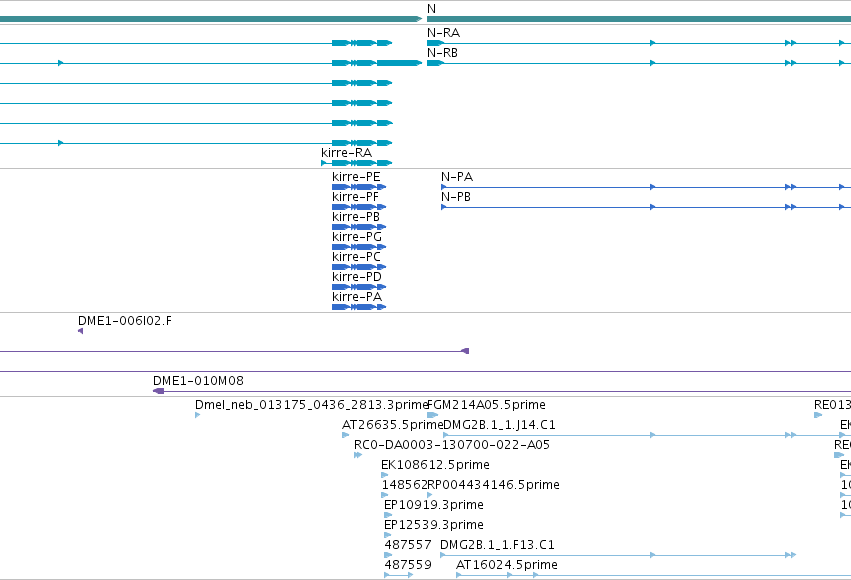Image resolution: width=851 pixels, height=580 pixels.
Task: Select the EK108612.5prime EST label
Action: [435, 466]
